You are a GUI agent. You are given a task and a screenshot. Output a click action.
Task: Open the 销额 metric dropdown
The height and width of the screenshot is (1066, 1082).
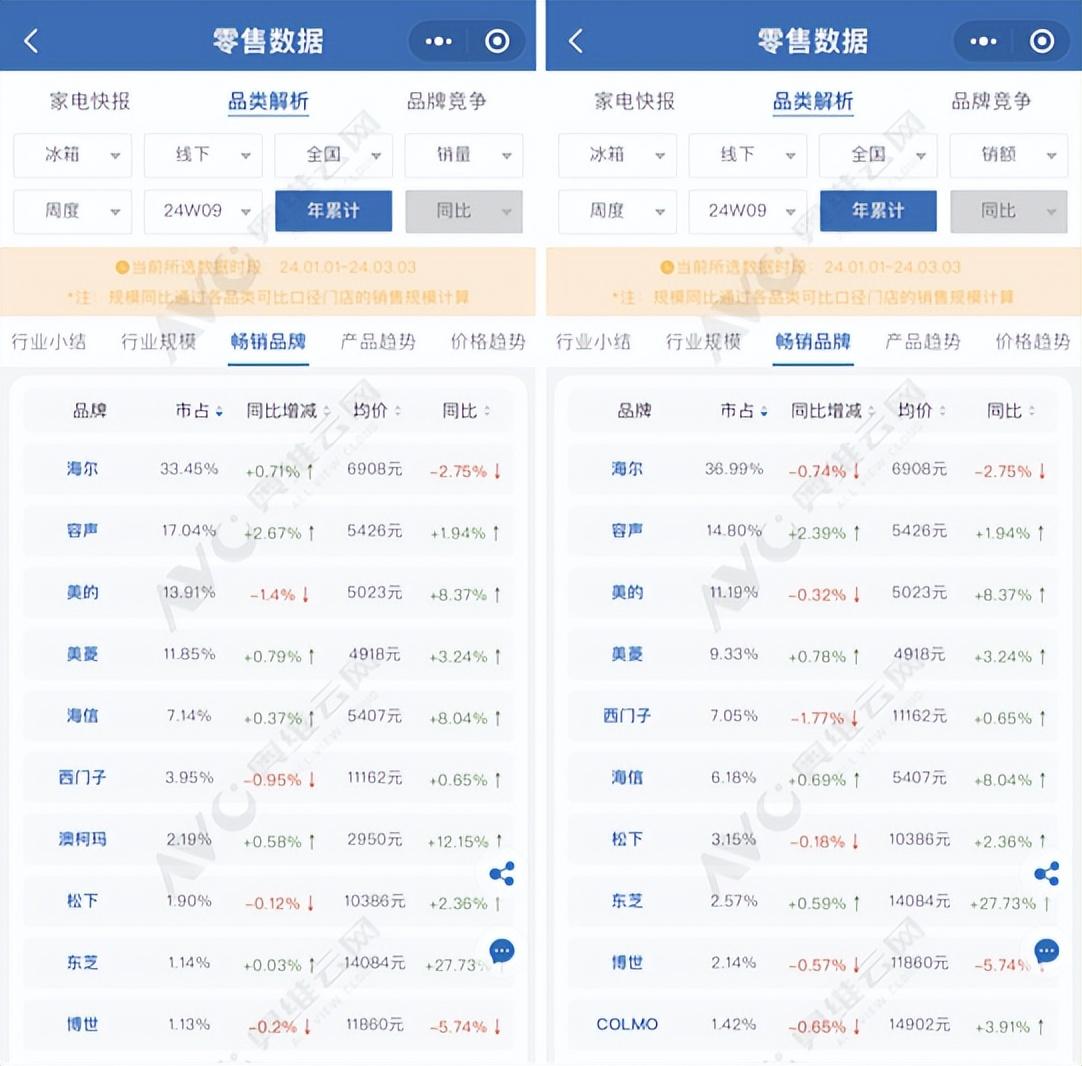click(1008, 156)
